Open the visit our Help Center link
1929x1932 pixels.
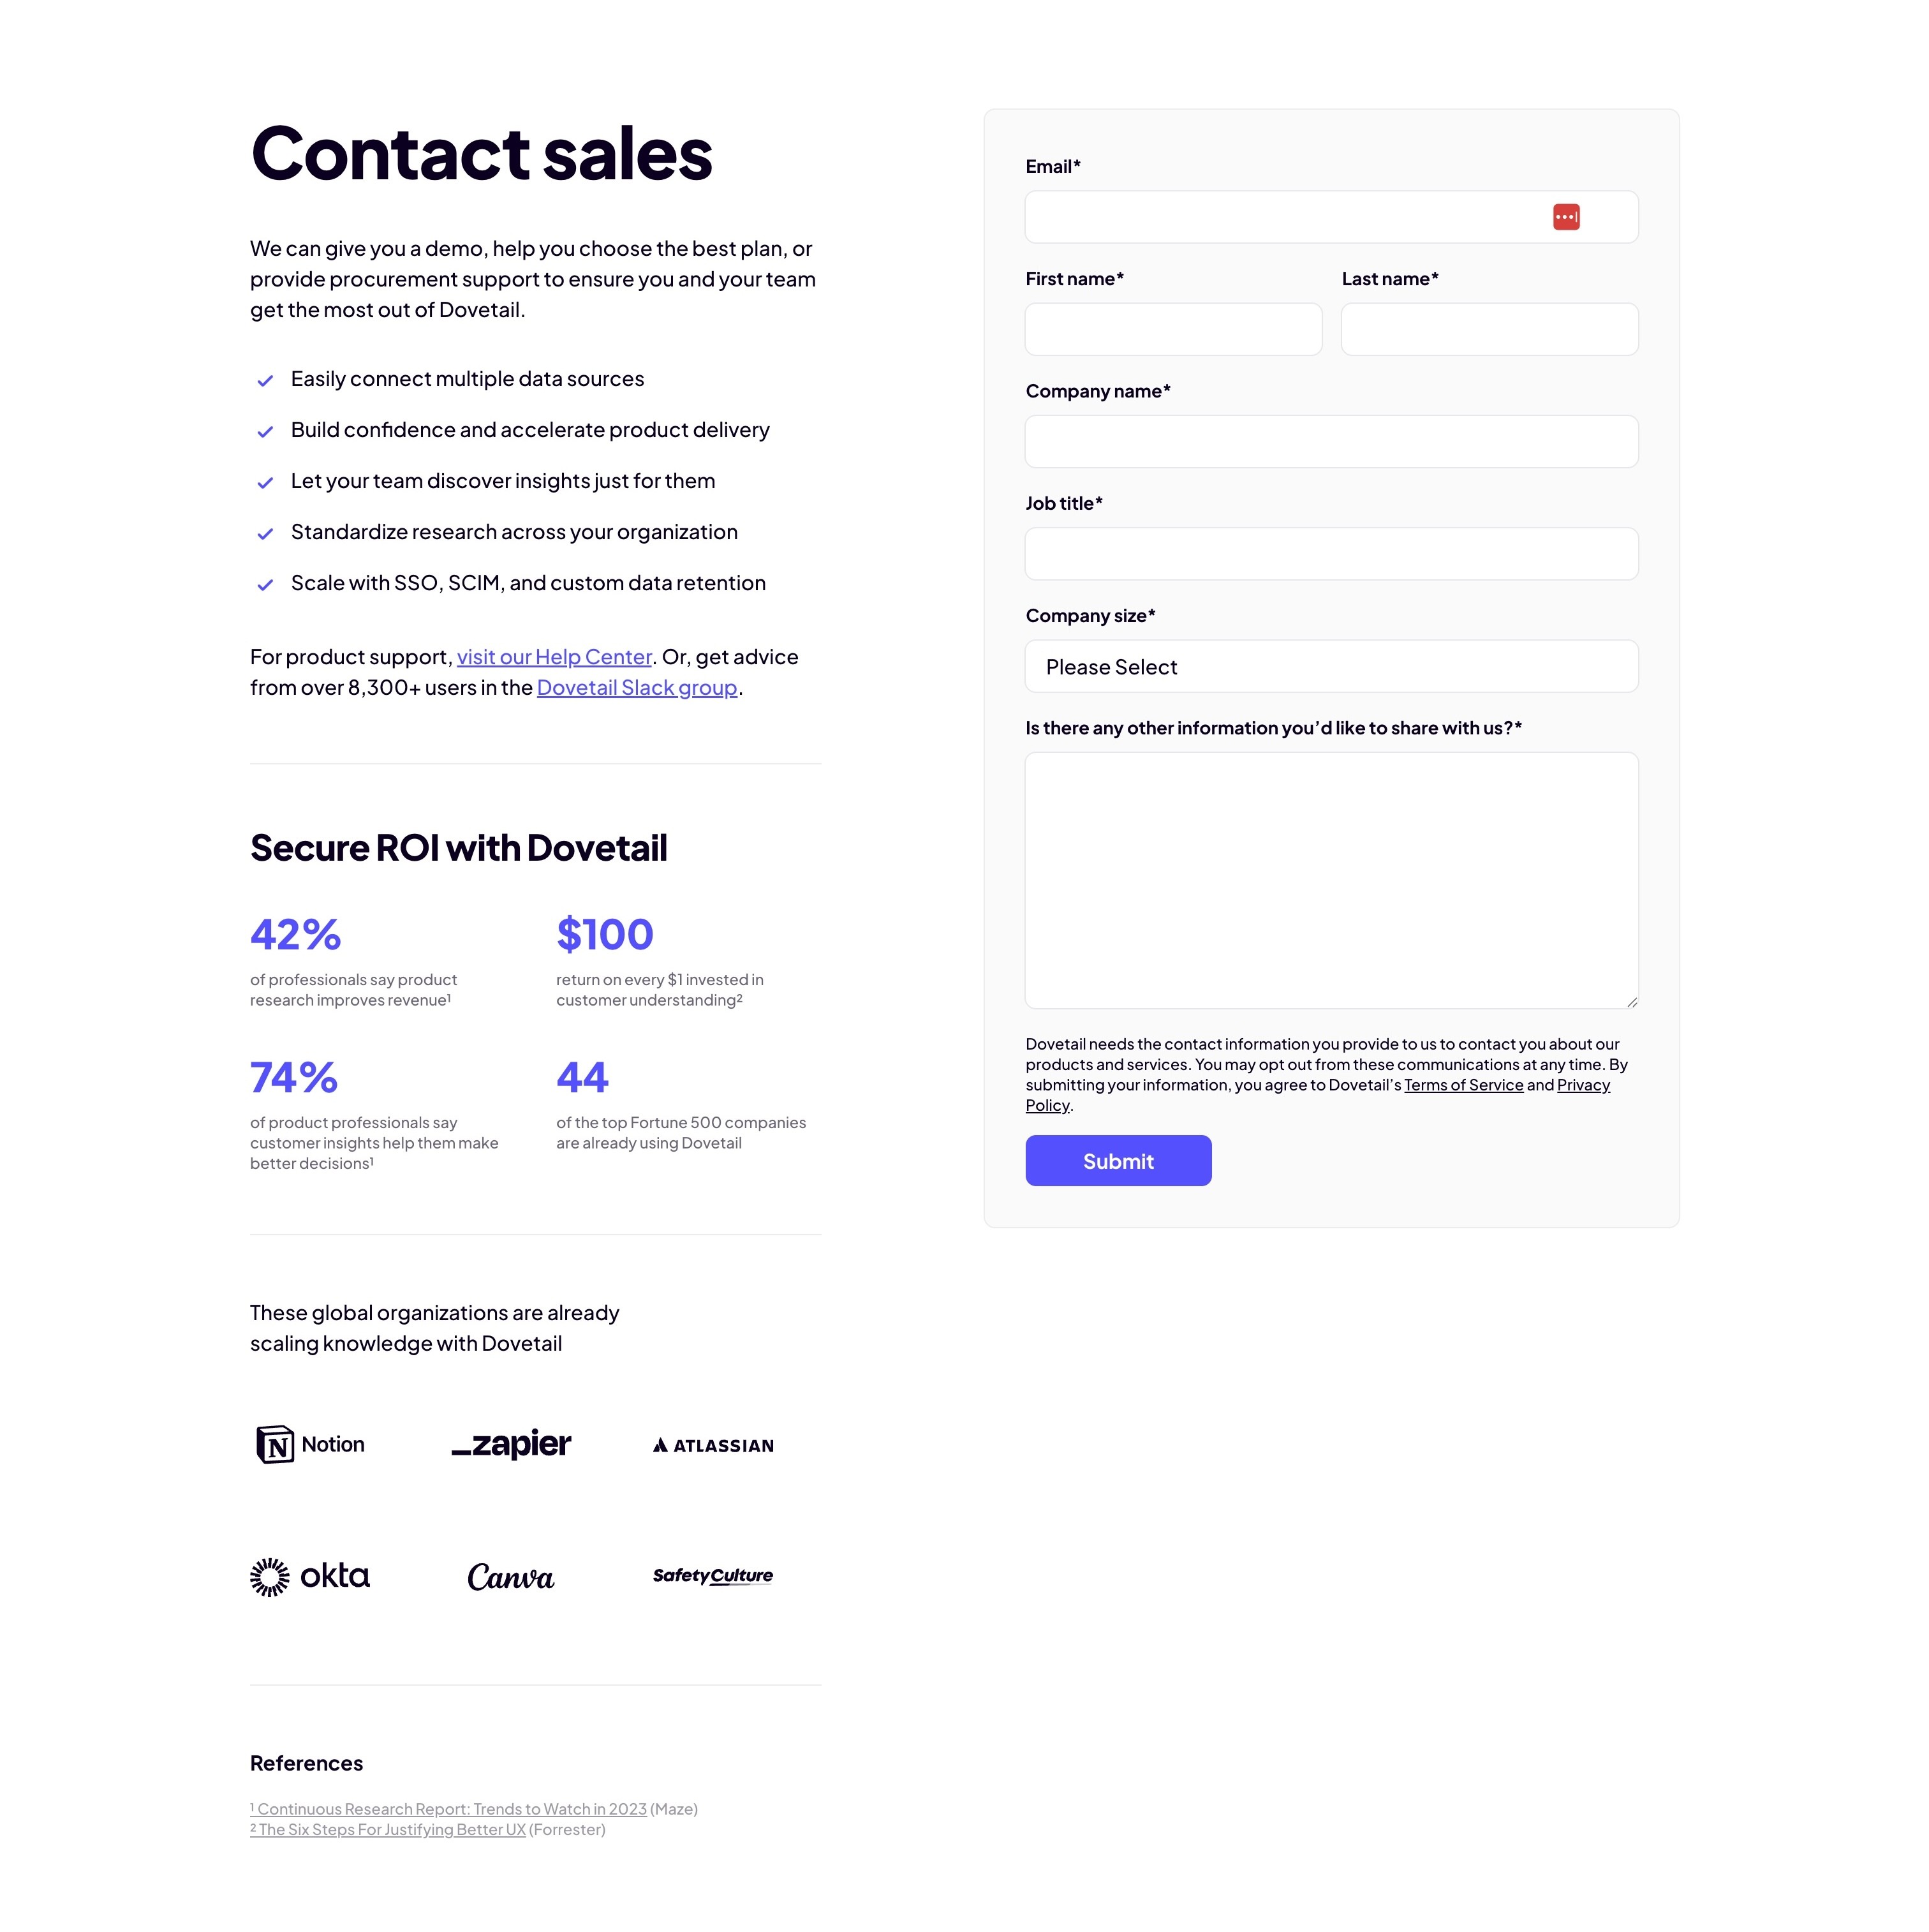tap(554, 657)
